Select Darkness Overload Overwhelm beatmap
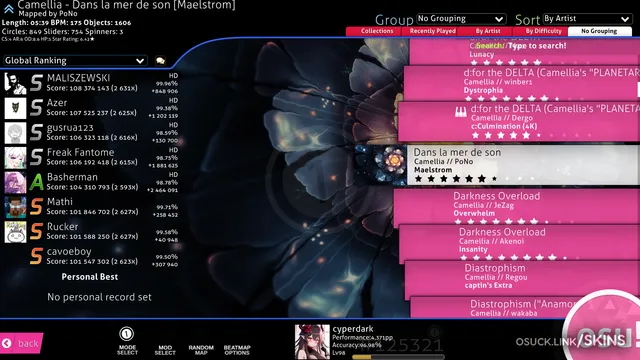The height and width of the screenshot is (360, 640). point(517,207)
